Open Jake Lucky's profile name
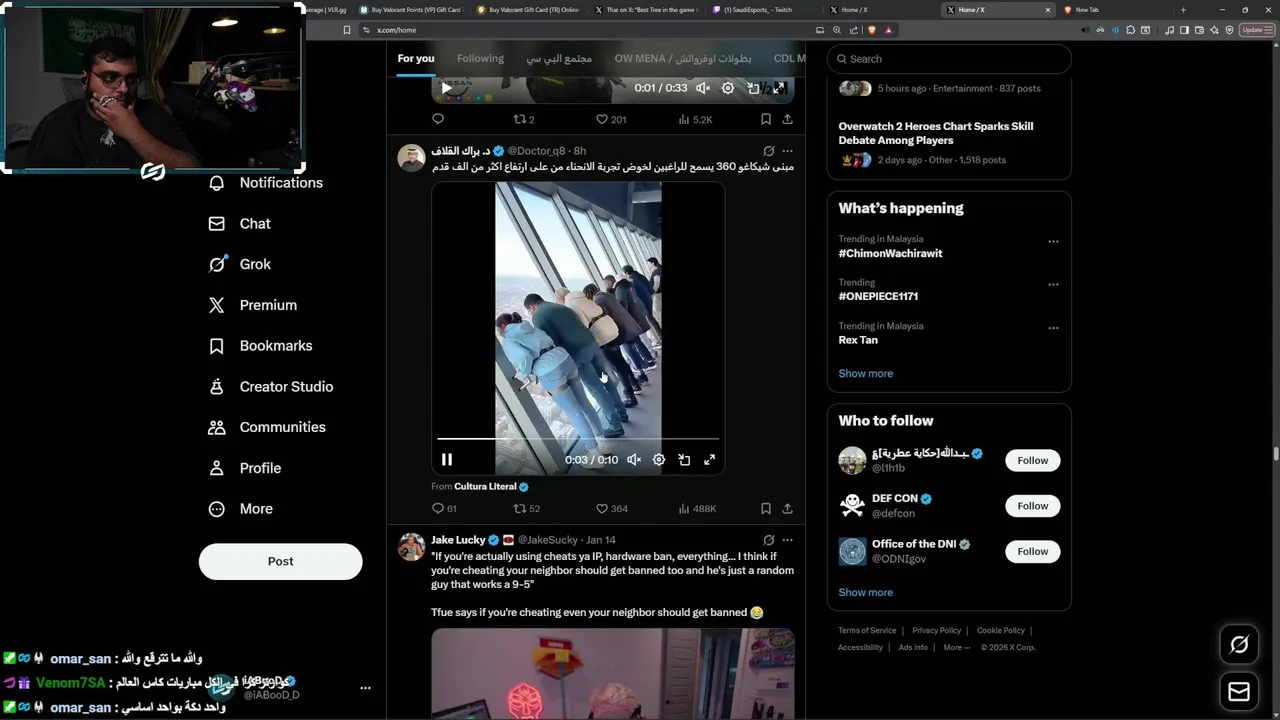This screenshot has height=720, width=1280. (458, 540)
